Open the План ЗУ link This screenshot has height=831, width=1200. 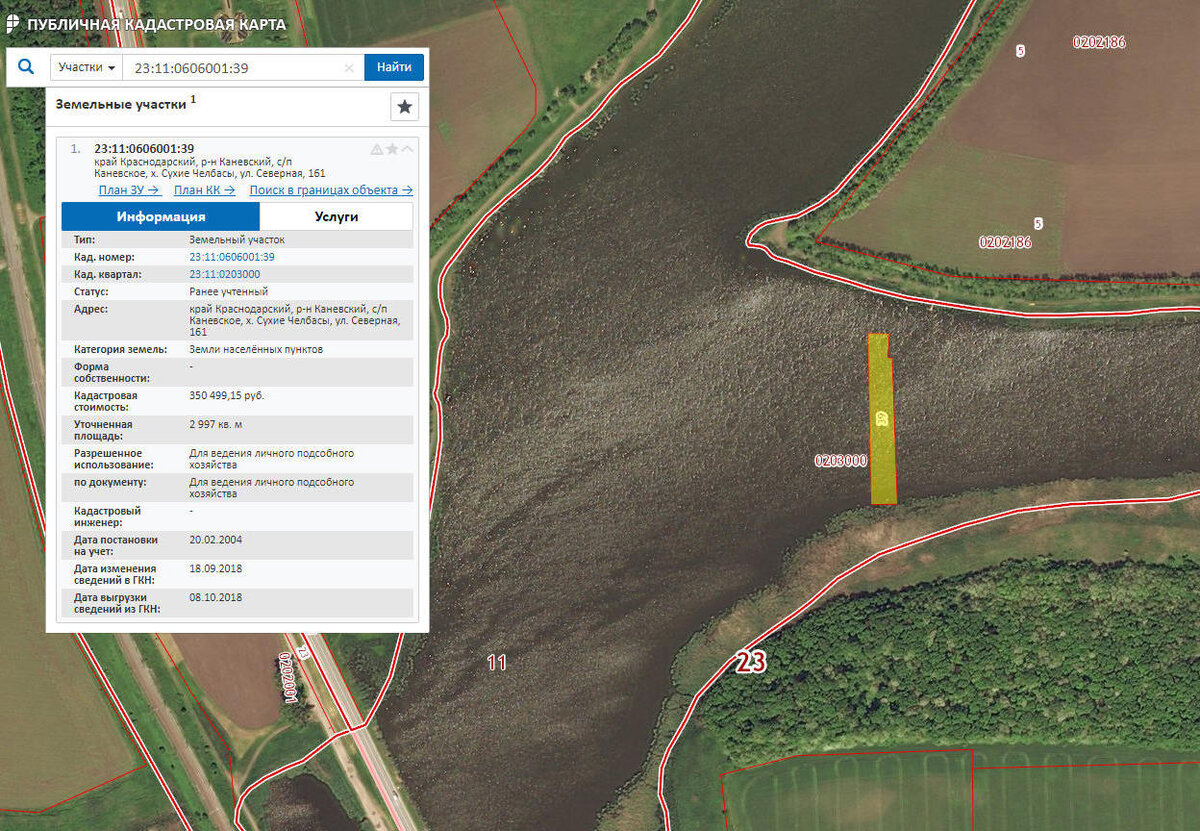129,190
